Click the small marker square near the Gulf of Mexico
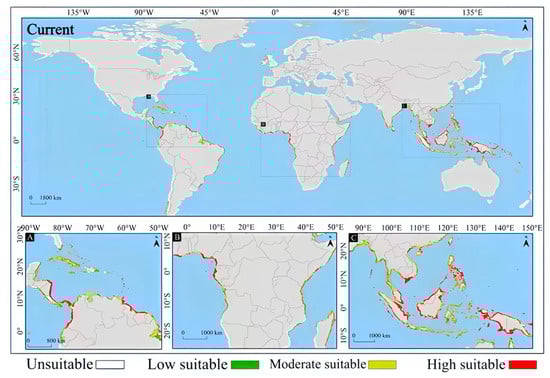This screenshot has width=550, height=378. pos(148,96)
